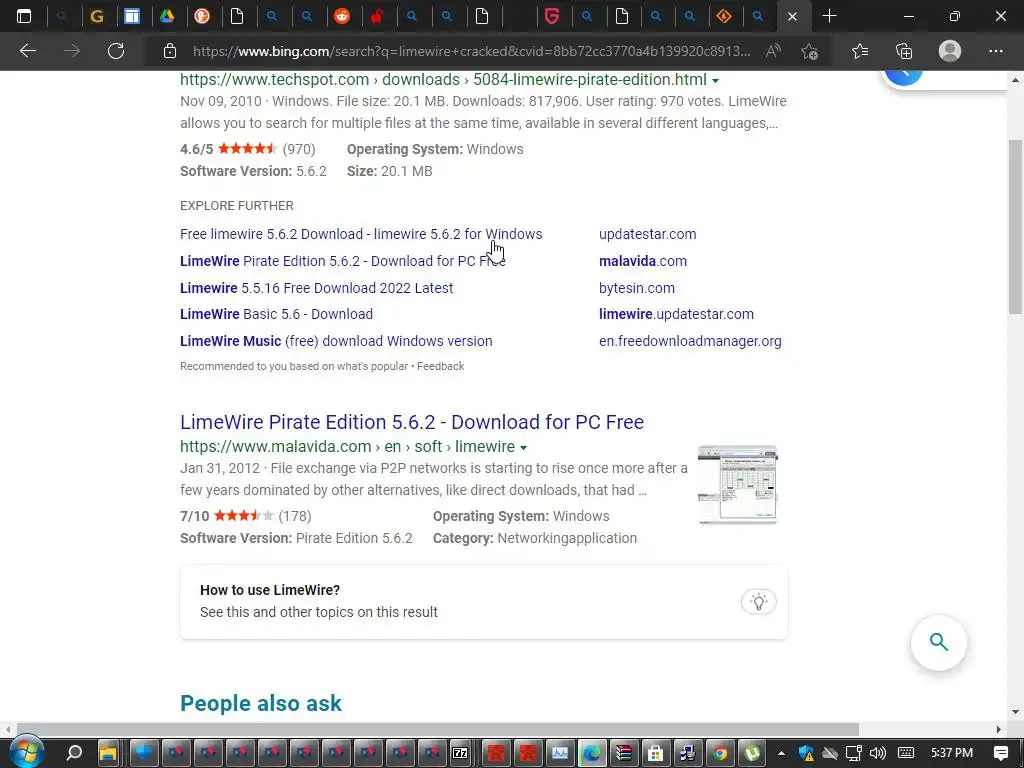Open Microsoft Store taskbar icon

[x=656, y=753]
